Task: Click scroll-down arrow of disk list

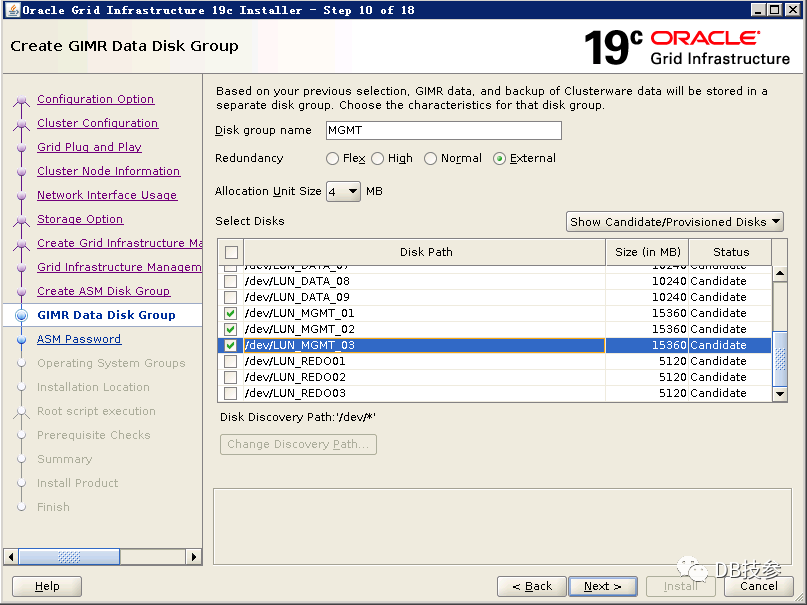Action: point(781,394)
